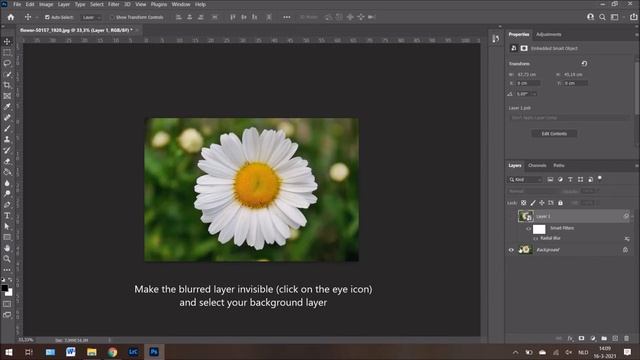Click the flower document tab
Image resolution: width=640 pixels, height=360 pixels.
(x=76, y=30)
